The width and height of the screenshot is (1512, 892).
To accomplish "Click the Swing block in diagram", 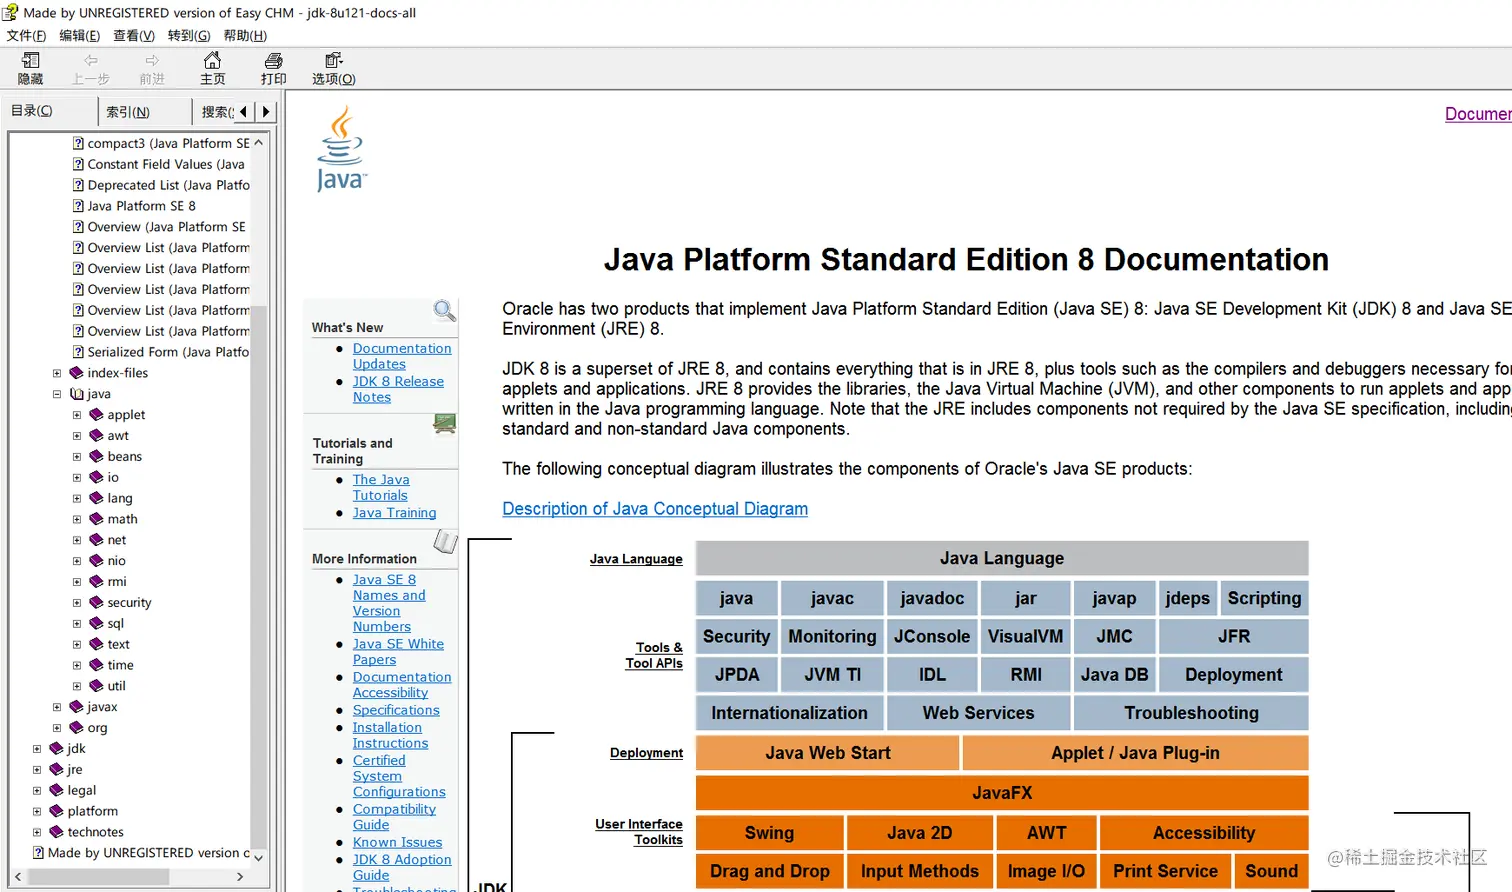I will 769,833.
